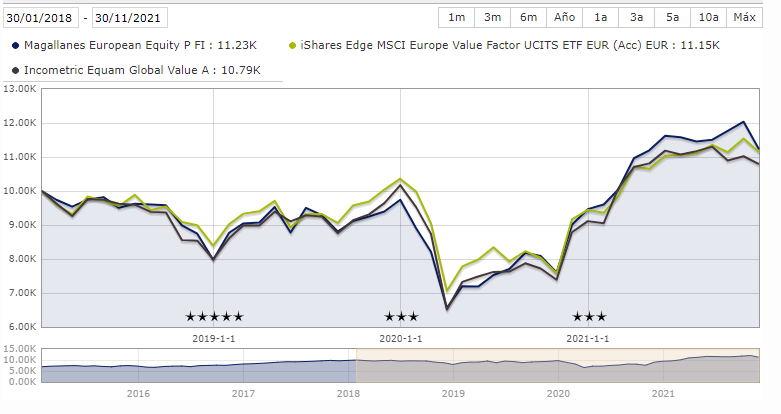Click the 6.00K y-axis label

click(x=22, y=327)
